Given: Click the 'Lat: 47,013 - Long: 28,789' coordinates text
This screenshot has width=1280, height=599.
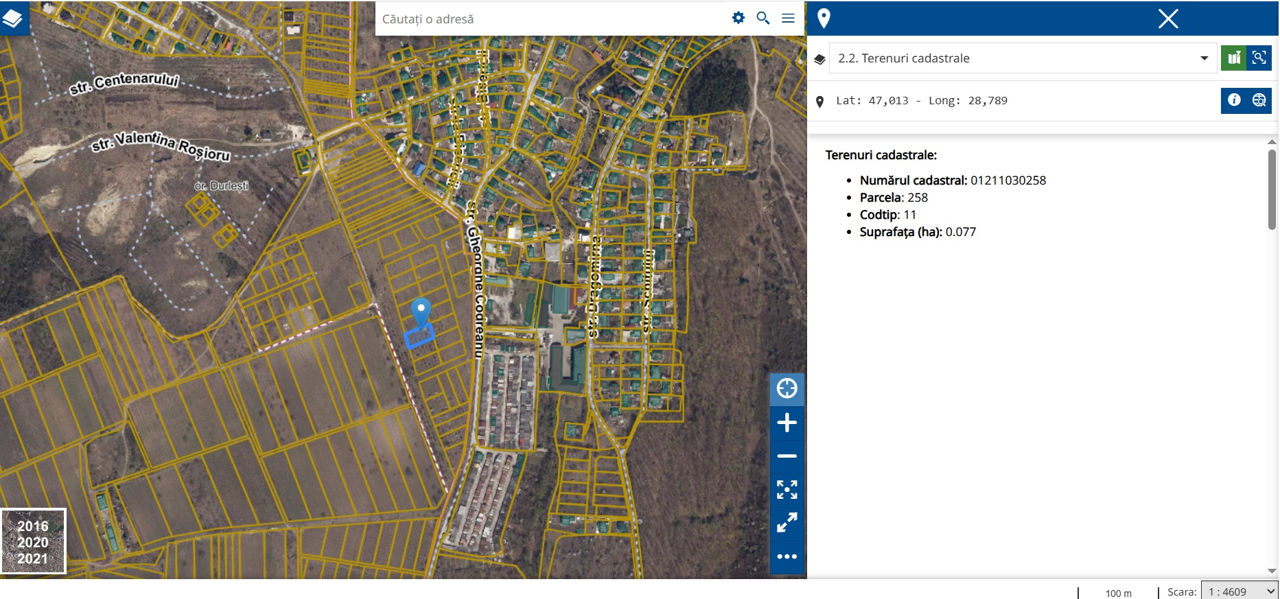Looking at the screenshot, I should click(x=921, y=101).
